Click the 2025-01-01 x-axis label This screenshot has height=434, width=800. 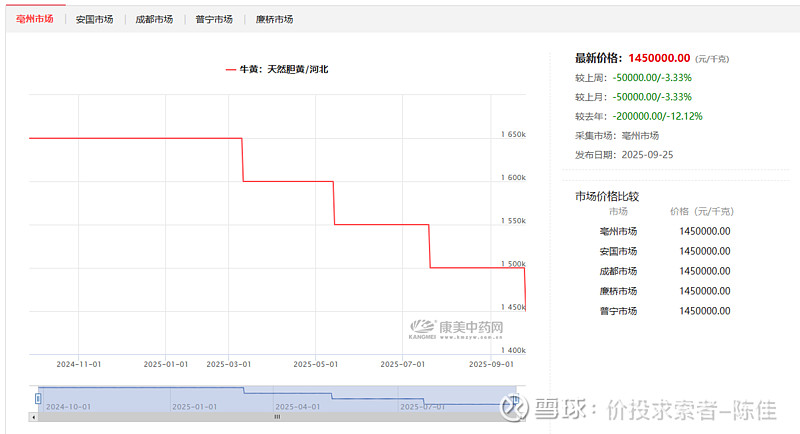tap(166, 364)
